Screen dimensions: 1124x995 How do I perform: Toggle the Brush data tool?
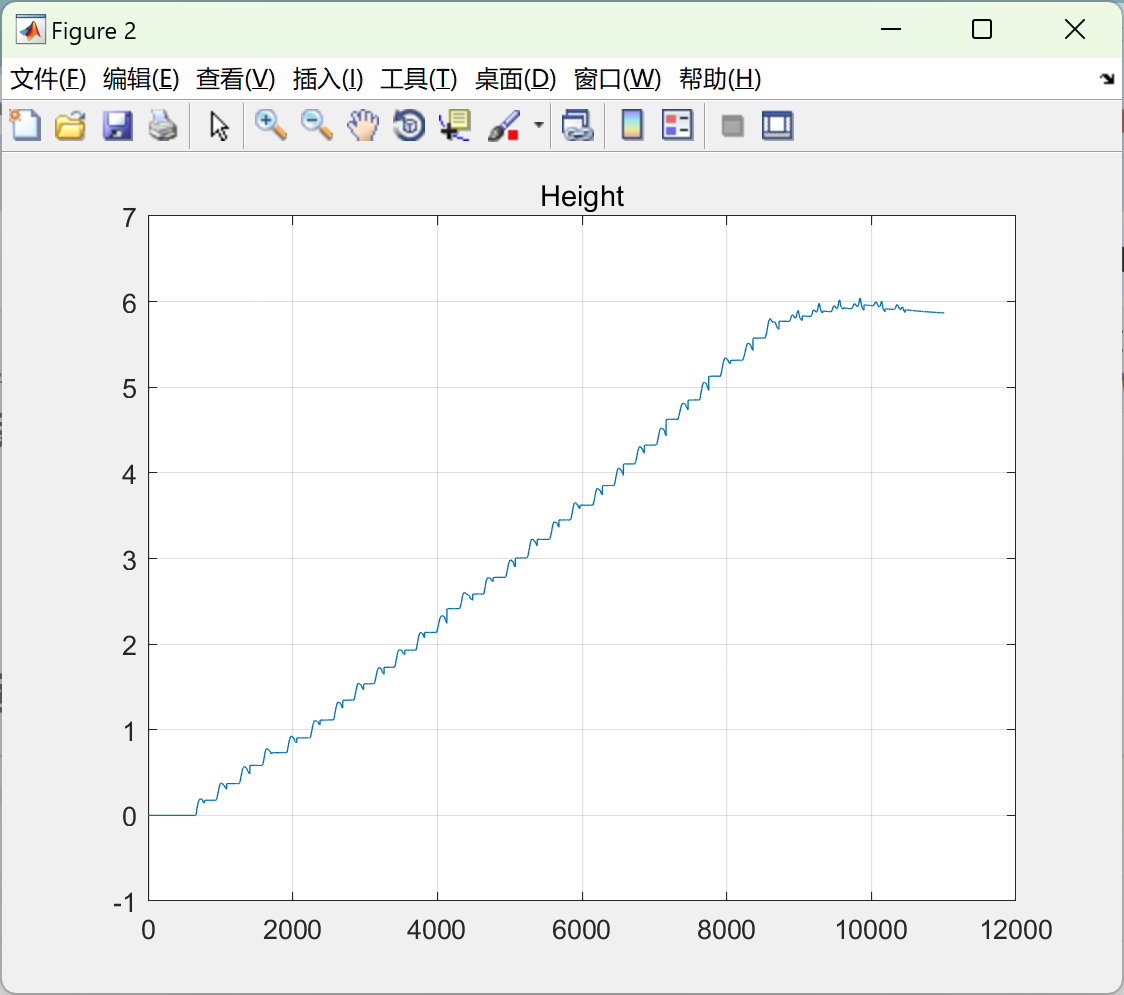pyautogui.click(x=504, y=125)
